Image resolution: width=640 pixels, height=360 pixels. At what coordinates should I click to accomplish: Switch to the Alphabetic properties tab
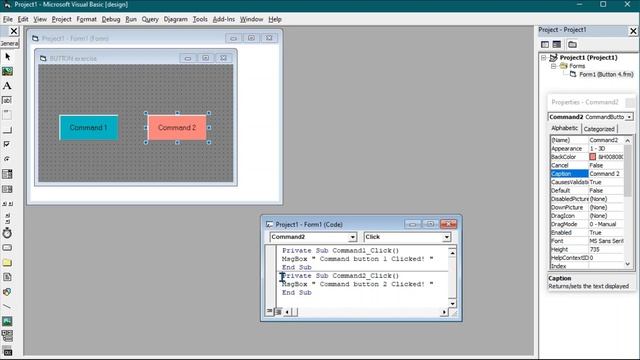(x=564, y=128)
